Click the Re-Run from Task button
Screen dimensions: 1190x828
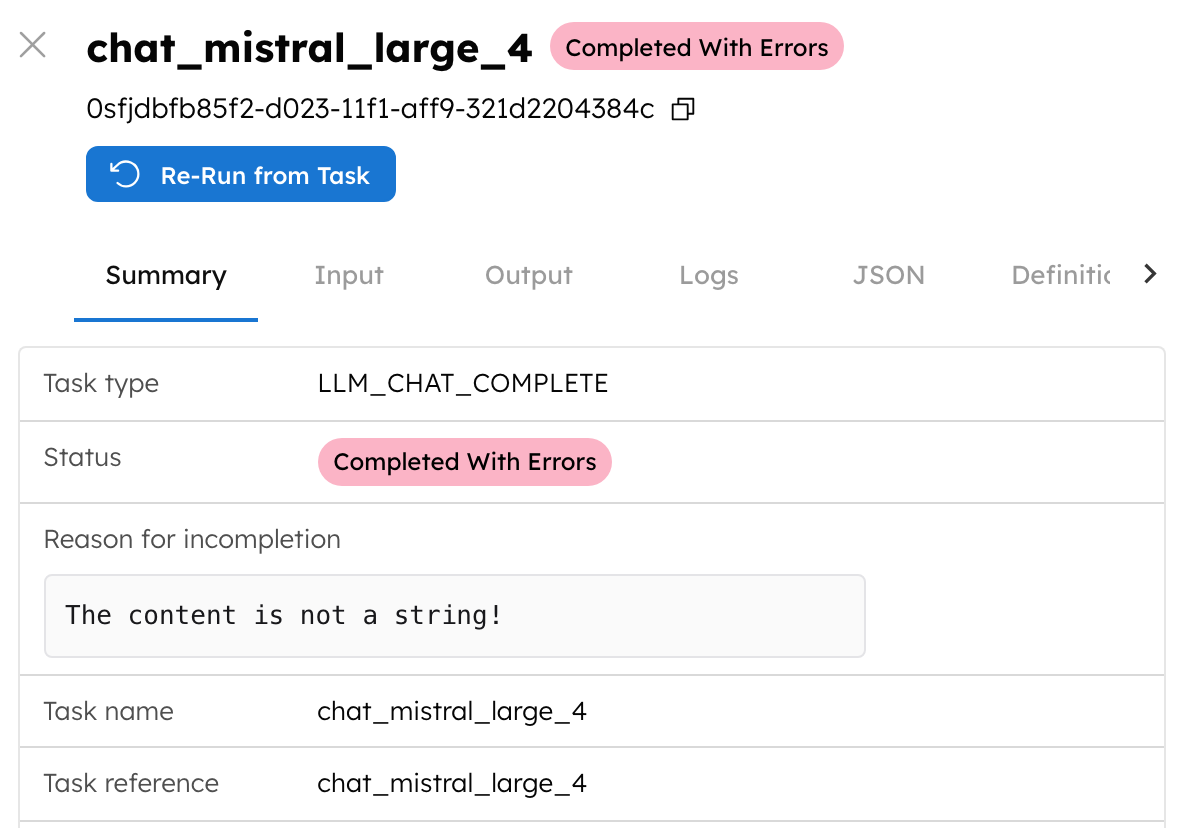click(241, 174)
